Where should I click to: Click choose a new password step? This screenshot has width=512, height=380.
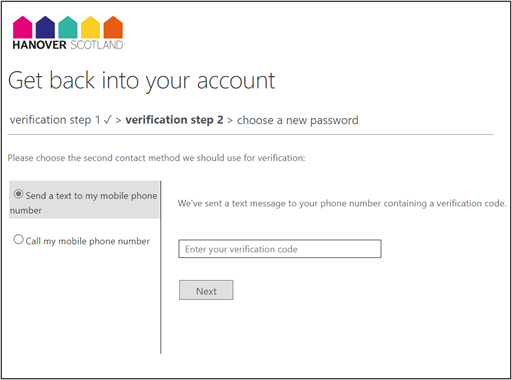point(298,120)
